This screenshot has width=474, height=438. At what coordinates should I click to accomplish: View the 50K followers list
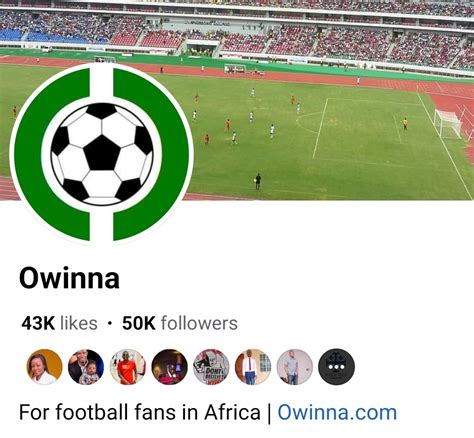coord(180,323)
